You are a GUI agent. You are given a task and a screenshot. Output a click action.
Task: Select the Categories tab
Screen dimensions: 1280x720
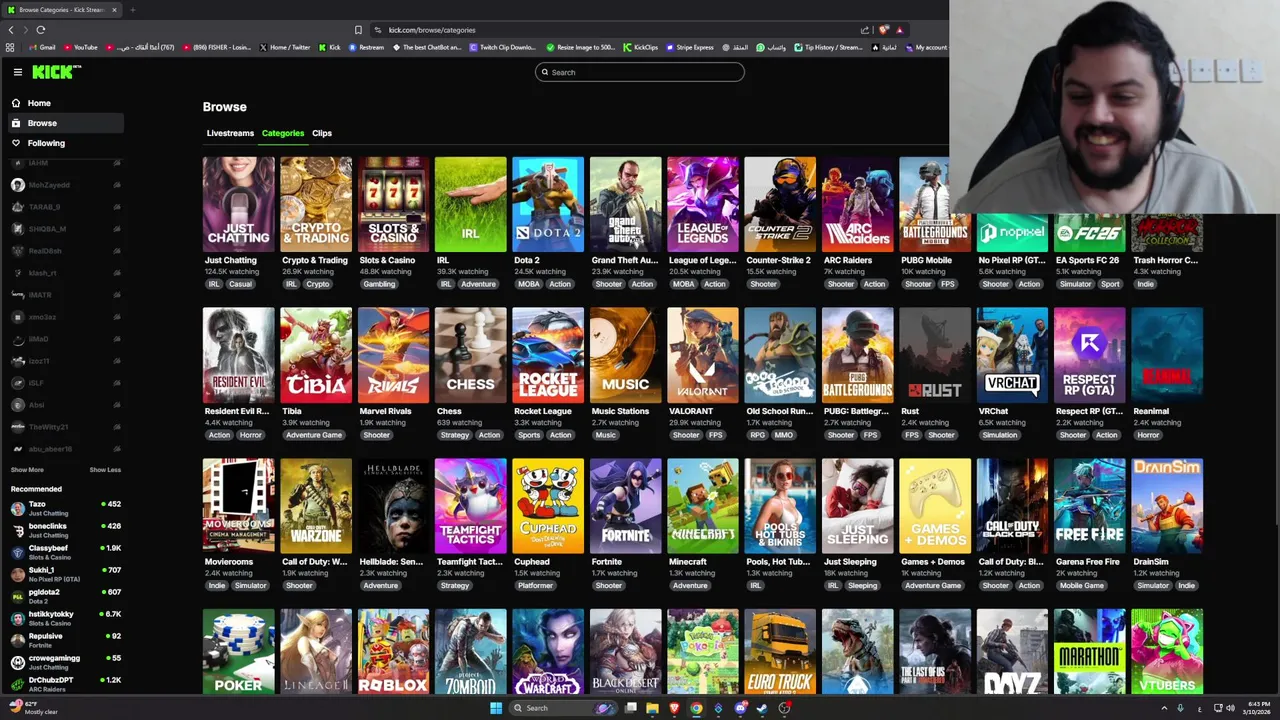click(x=283, y=133)
